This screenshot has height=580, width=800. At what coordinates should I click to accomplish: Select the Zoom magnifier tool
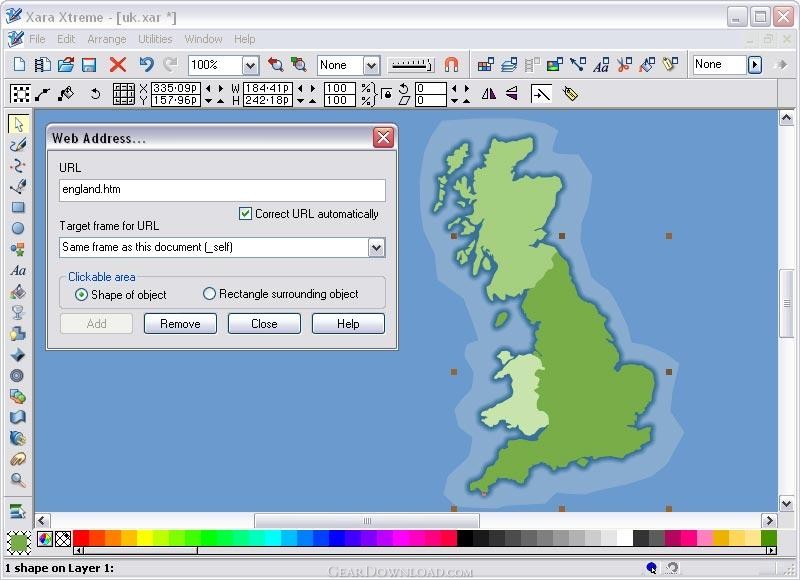(18, 480)
